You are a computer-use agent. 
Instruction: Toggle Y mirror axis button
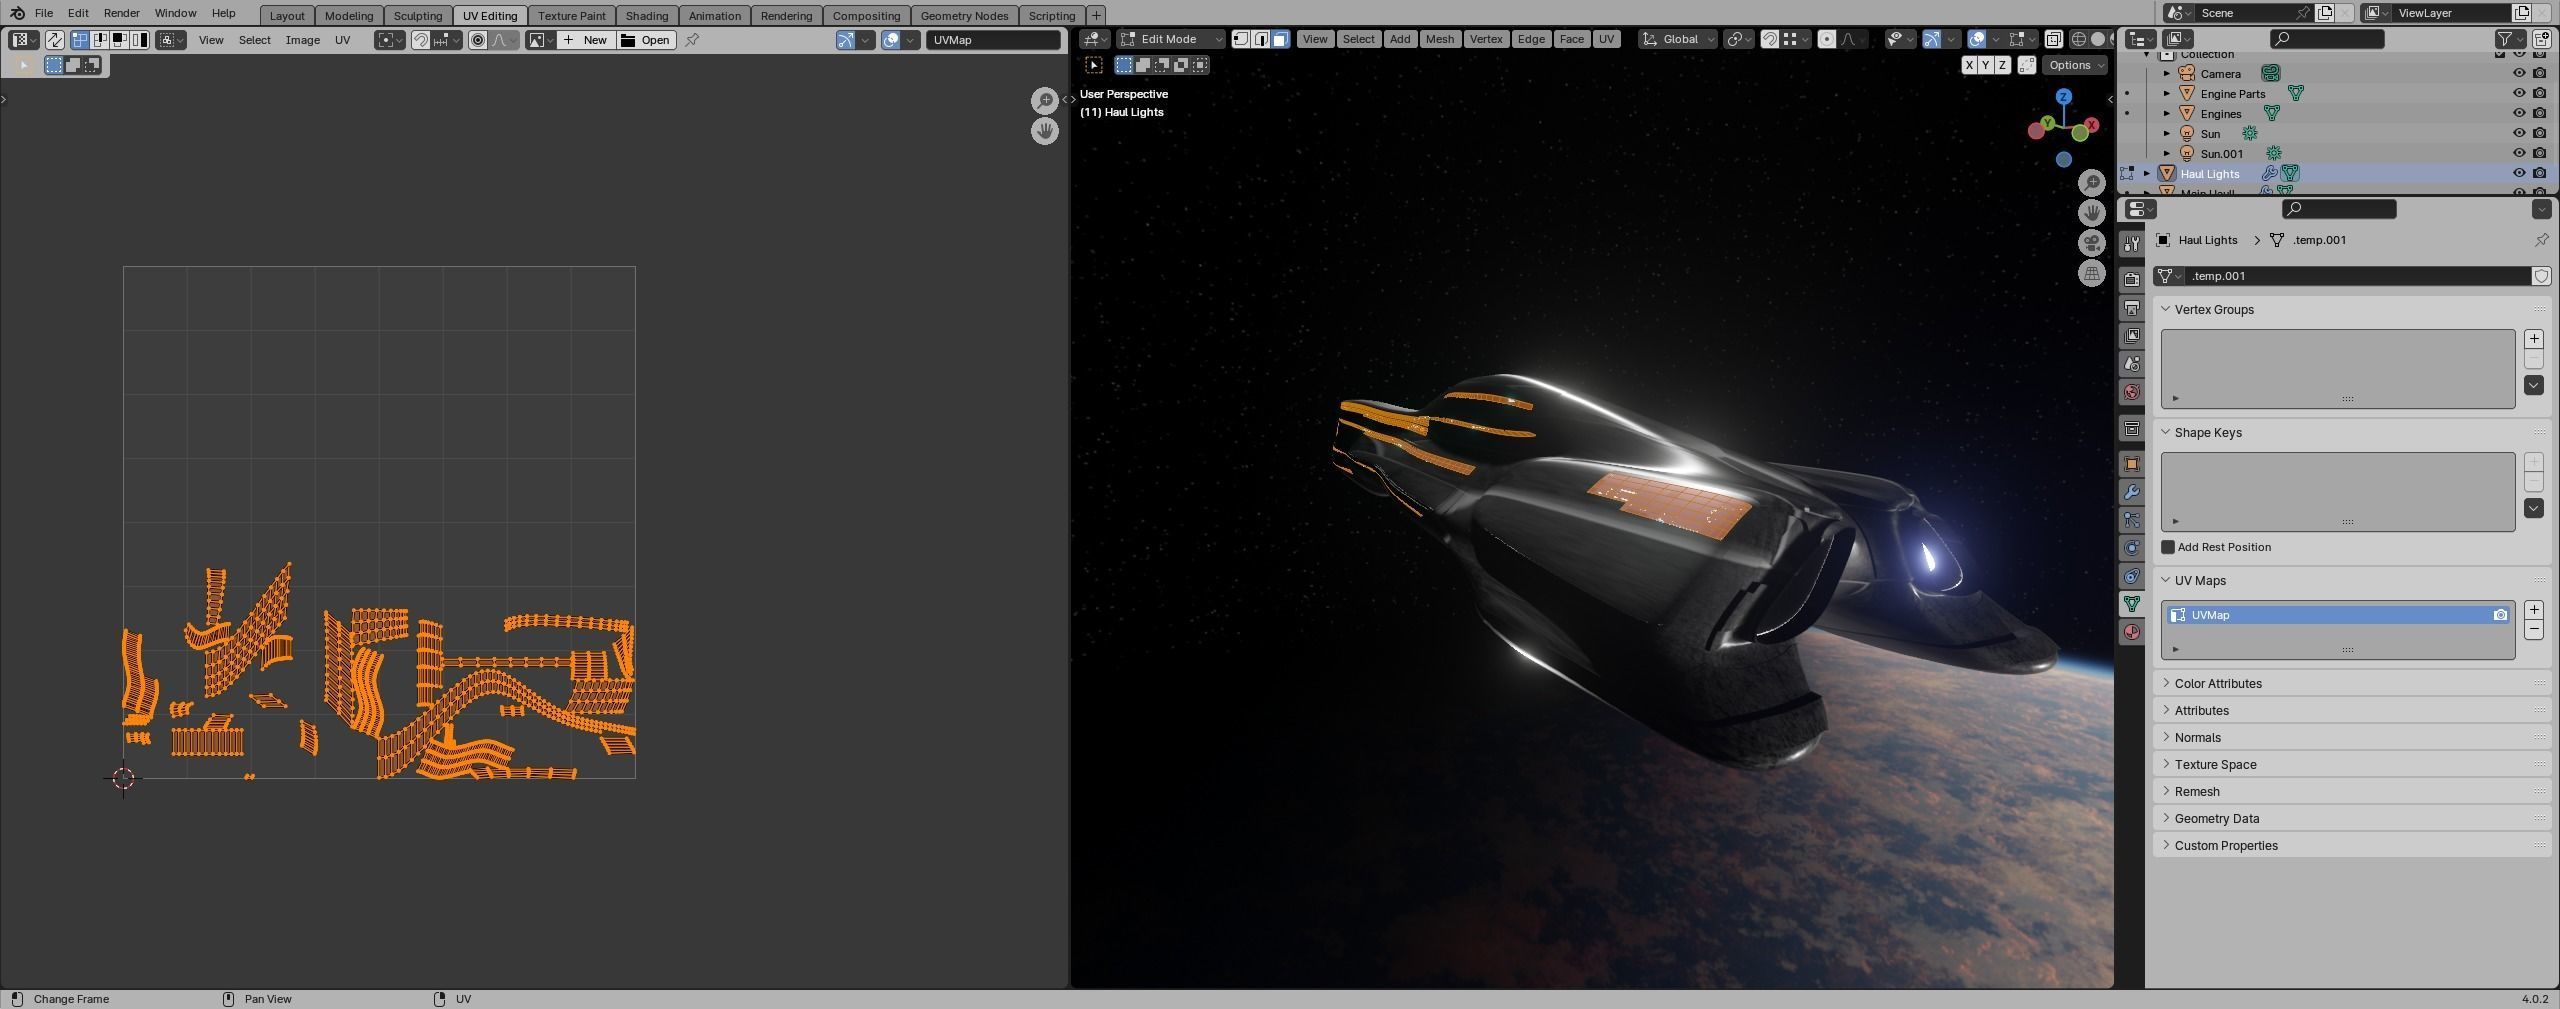click(1985, 65)
